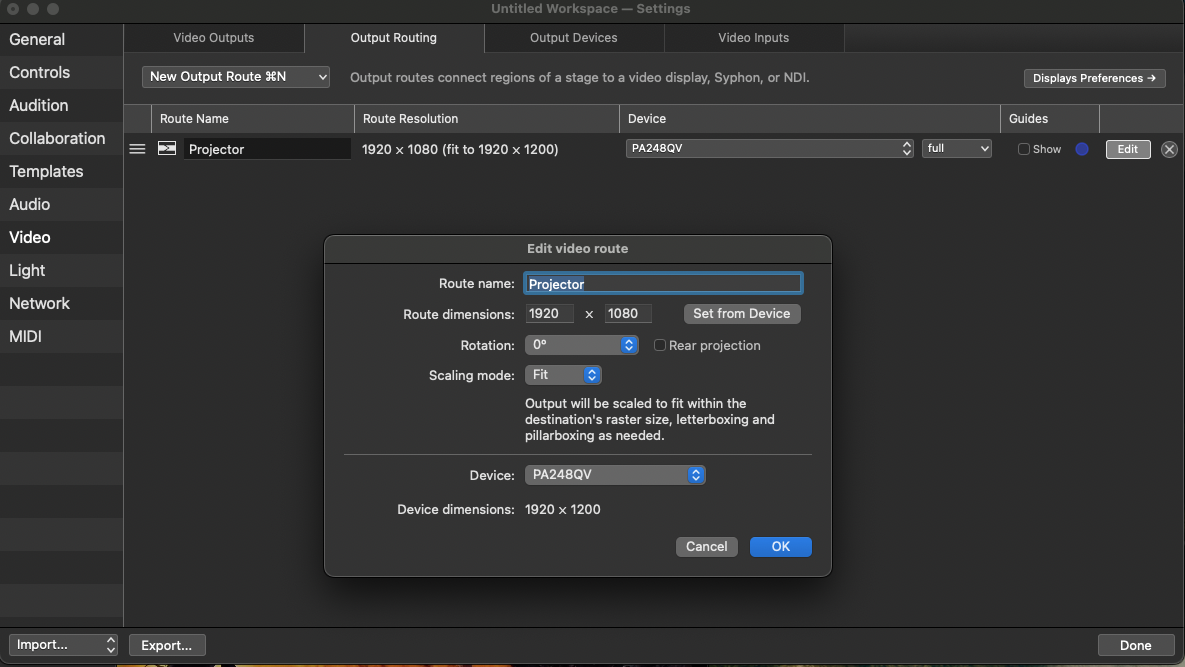Click the blue guide color dot
This screenshot has height=667, width=1185.
point(1081,149)
